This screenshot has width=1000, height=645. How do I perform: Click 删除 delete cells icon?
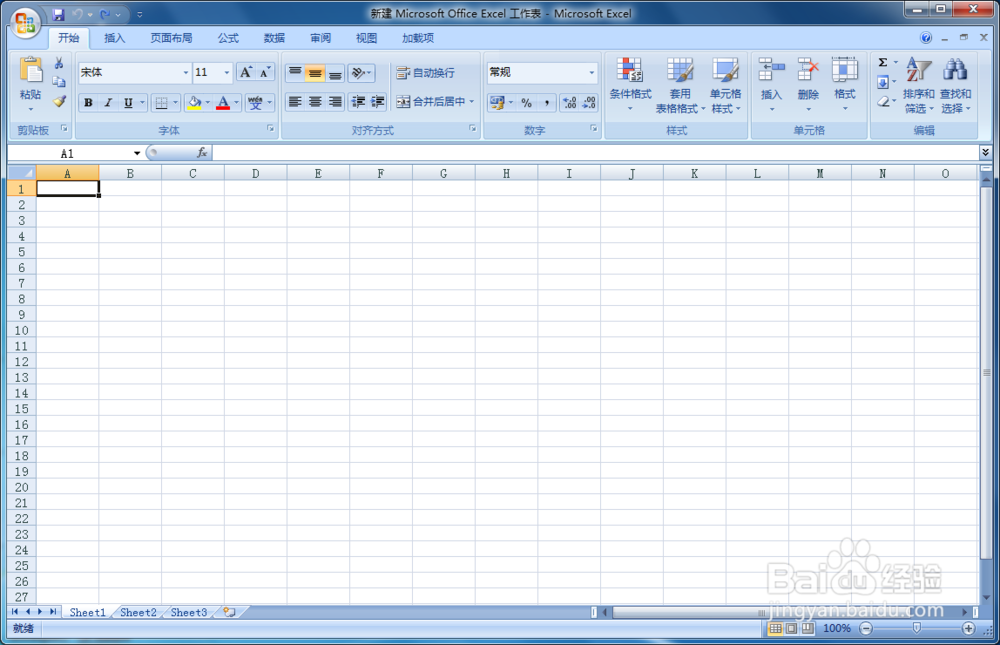coord(808,70)
